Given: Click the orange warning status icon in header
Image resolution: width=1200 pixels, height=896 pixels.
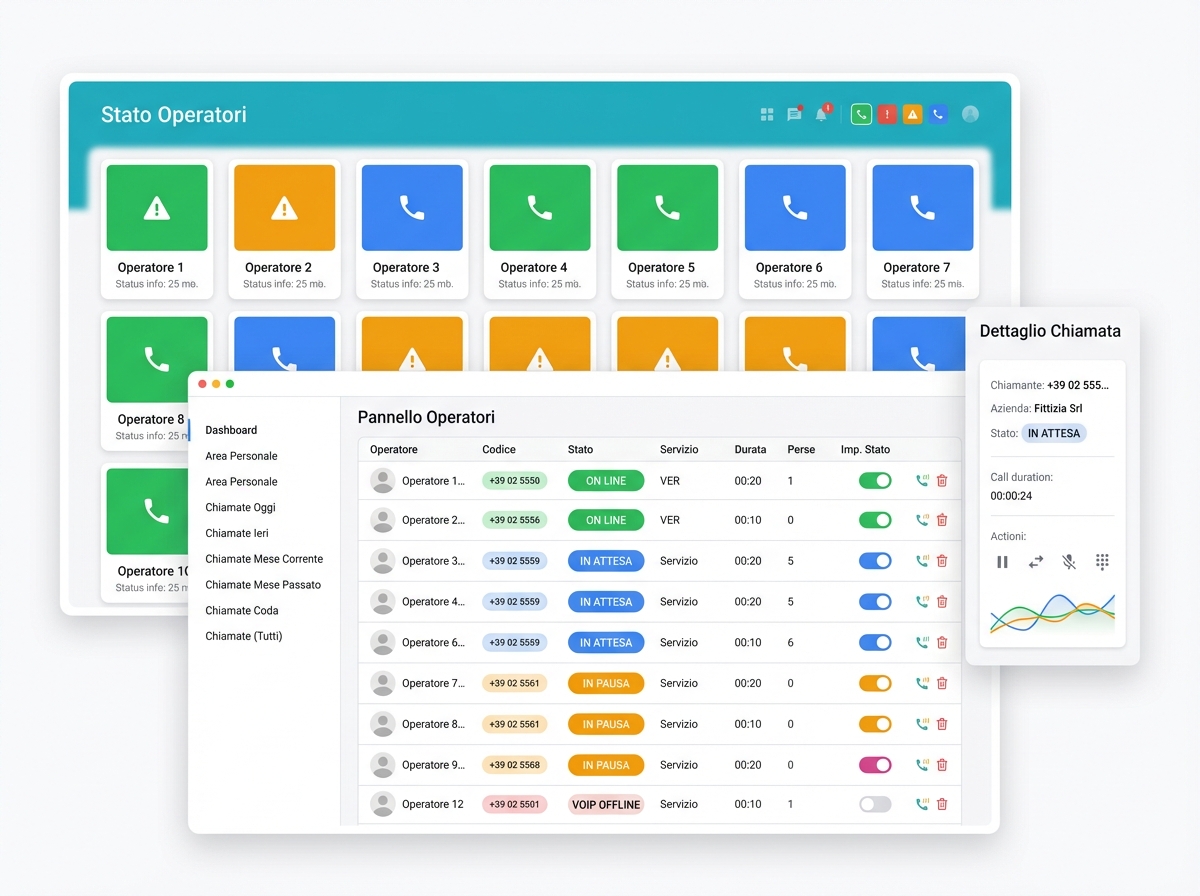Looking at the screenshot, I should click(912, 114).
